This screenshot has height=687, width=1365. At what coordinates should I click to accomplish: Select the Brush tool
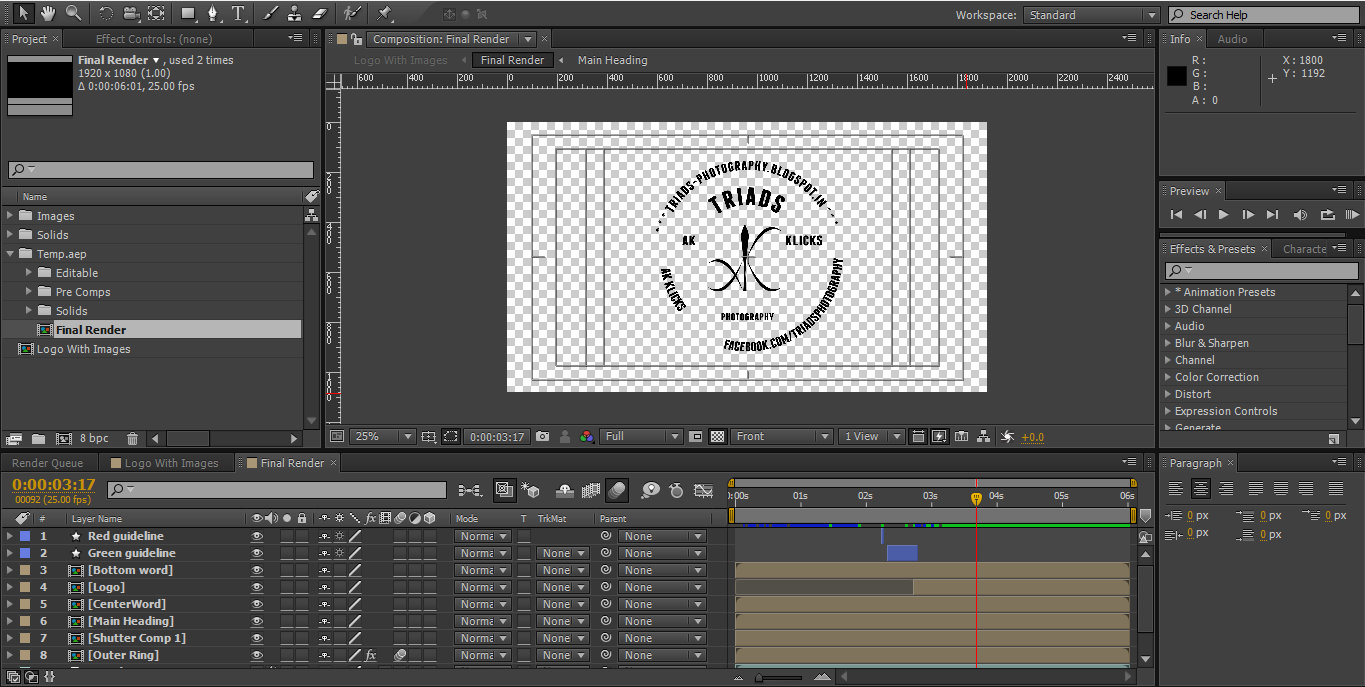pyautogui.click(x=270, y=13)
